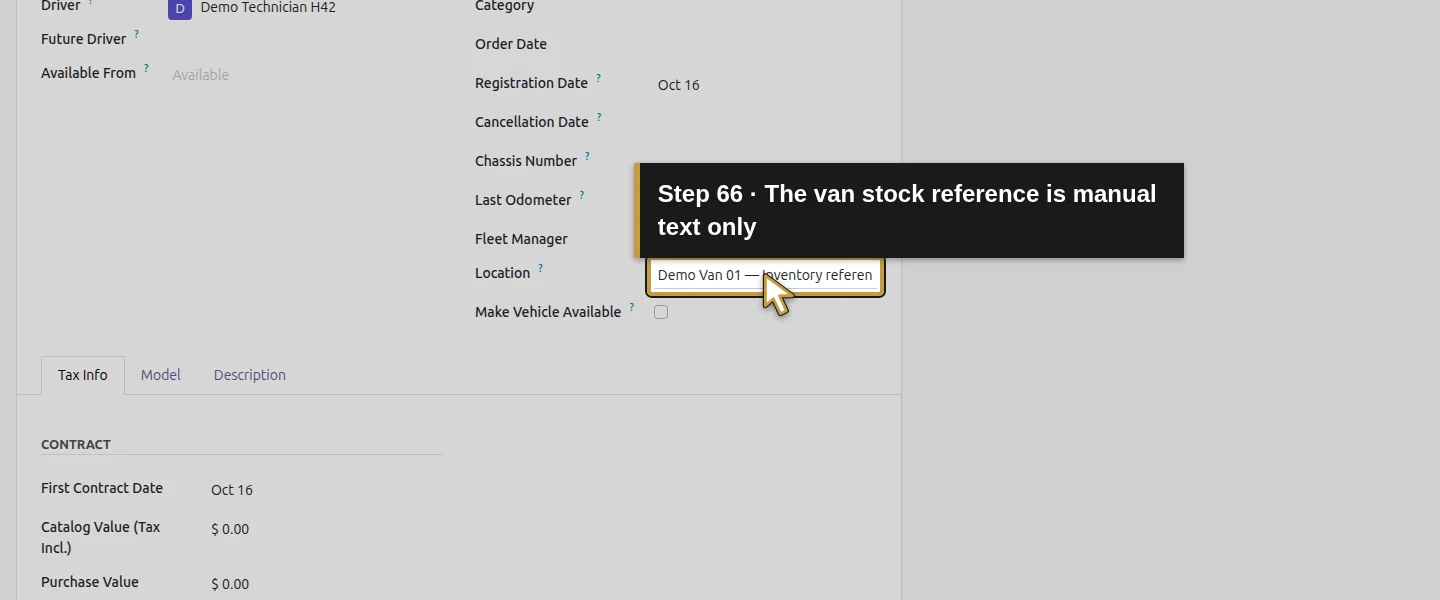Click the CONTRACT section heading
1440x600 pixels.
(x=76, y=444)
